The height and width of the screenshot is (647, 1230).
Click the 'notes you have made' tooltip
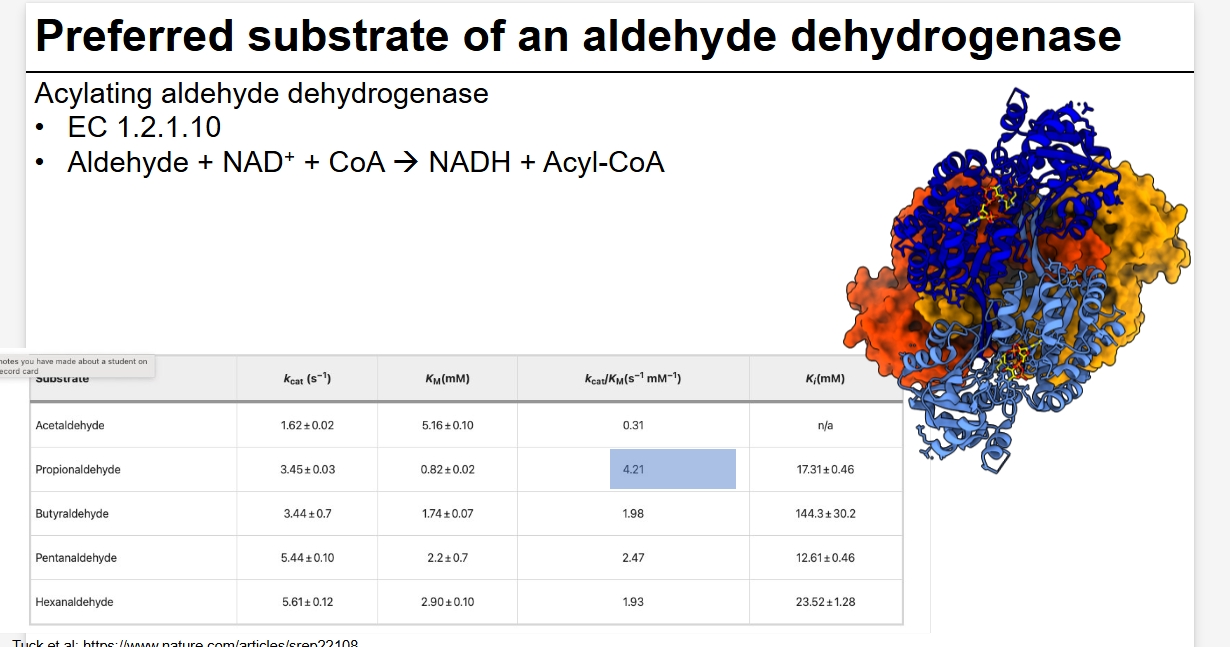click(76, 366)
